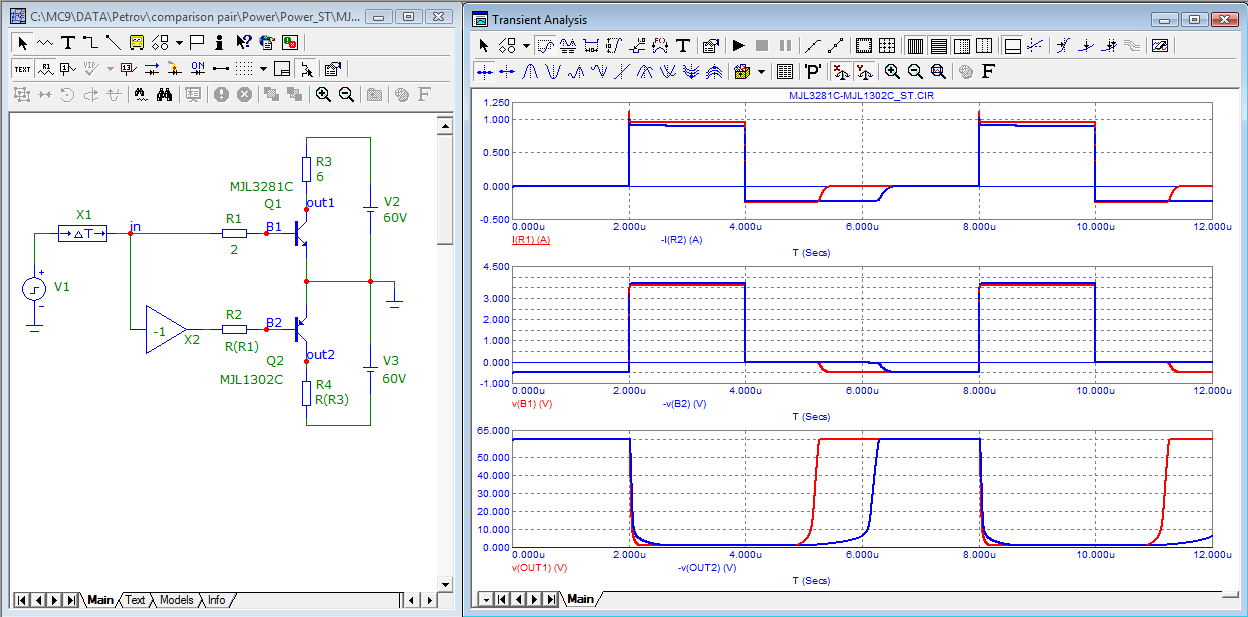Toggle Grid Text TEXT button

[x=22, y=69]
